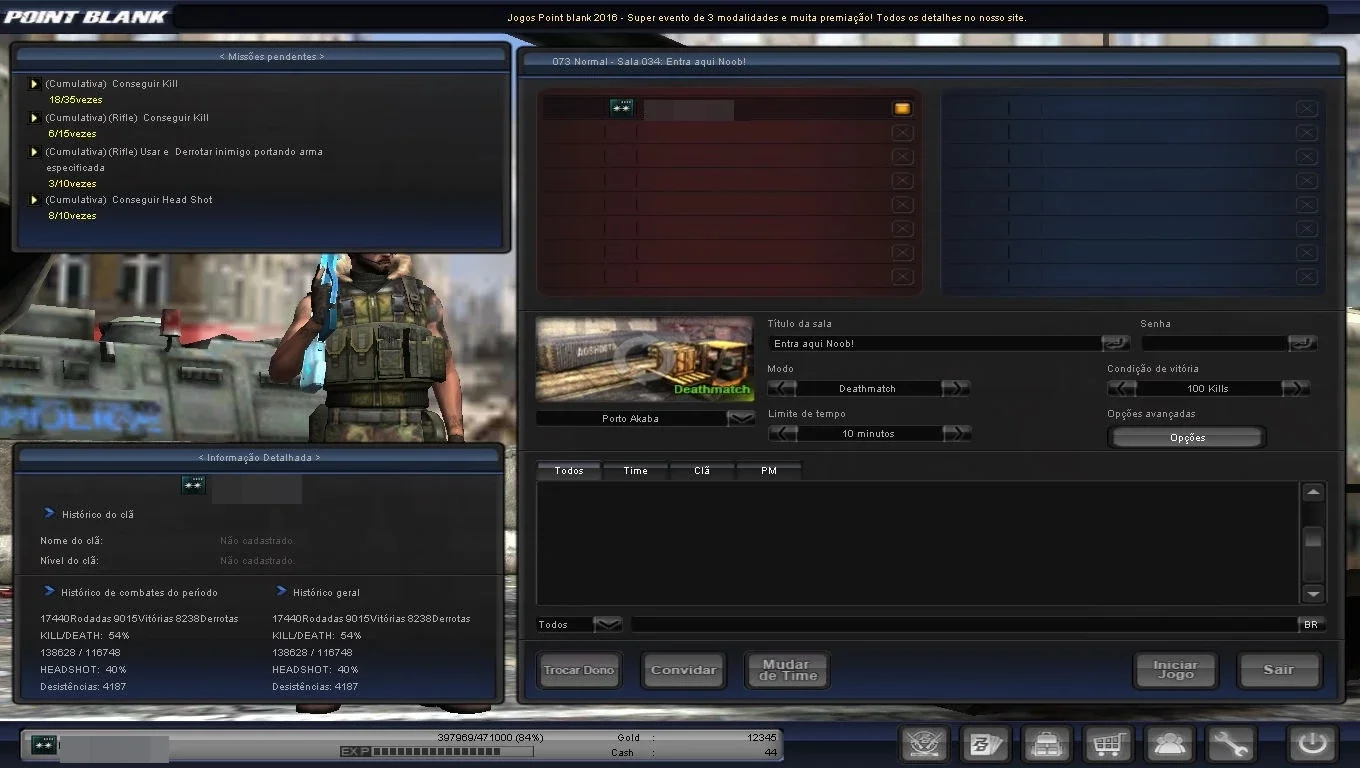Open the Porto Akaba map dropdown
The height and width of the screenshot is (768, 1360).
pyautogui.click(x=741, y=418)
